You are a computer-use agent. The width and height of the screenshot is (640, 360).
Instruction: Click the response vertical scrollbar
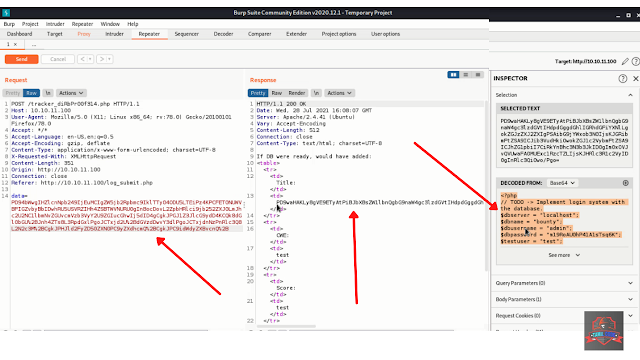pyautogui.click(x=486, y=186)
